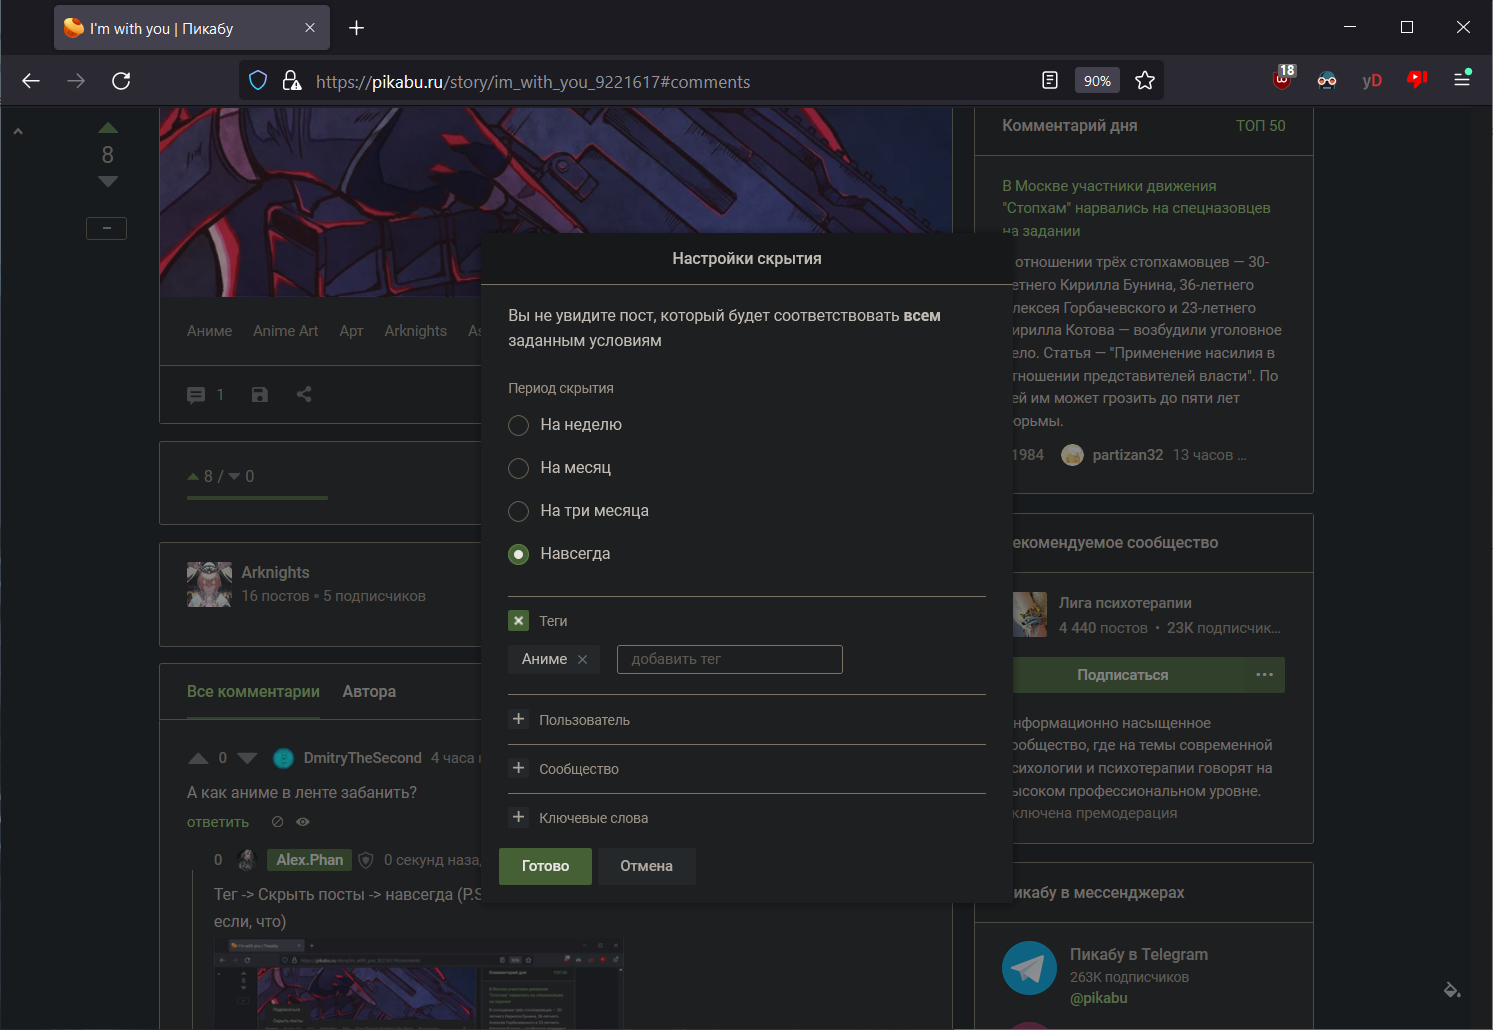Expand the Сообщество condition
The image size is (1493, 1030).
coord(518,768)
